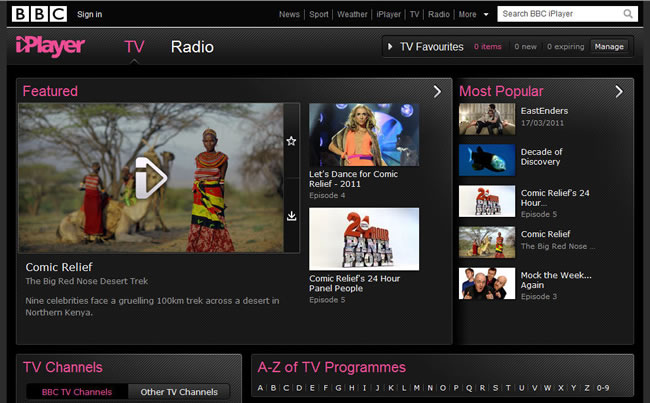Viewport: 650px width, 403px height.
Task: Open EastEnders thumbnail in Most Popular
Action: [487, 119]
